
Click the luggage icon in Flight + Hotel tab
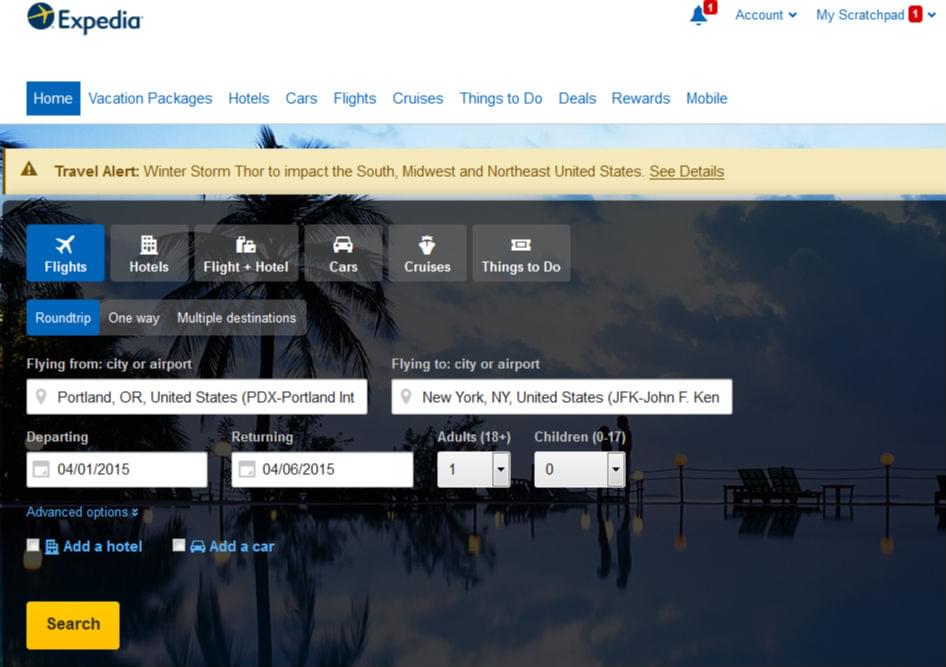(x=246, y=244)
